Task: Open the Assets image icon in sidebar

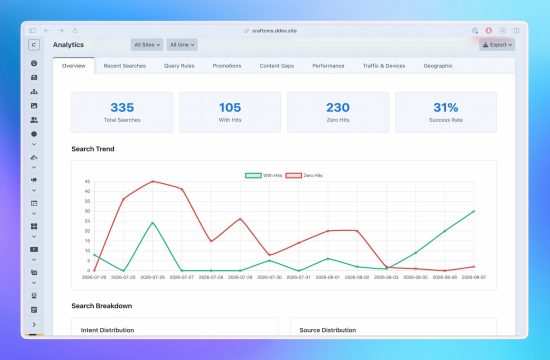Action: click(x=34, y=106)
